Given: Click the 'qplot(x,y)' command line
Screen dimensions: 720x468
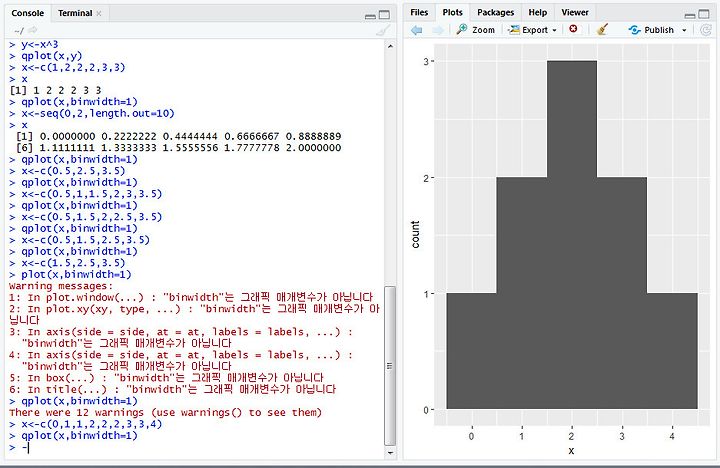Looking at the screenshot, I should tap(51, 56).
